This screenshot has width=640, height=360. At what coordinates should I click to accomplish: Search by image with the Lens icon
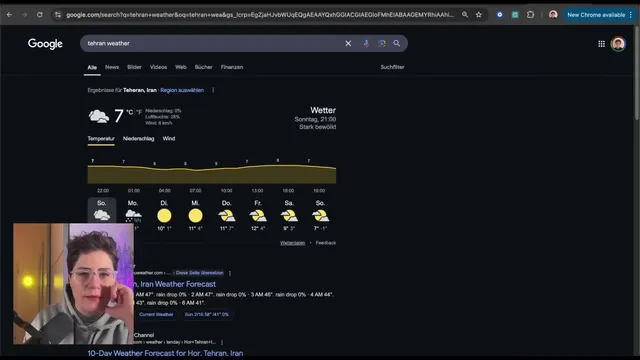pos(382,43)
